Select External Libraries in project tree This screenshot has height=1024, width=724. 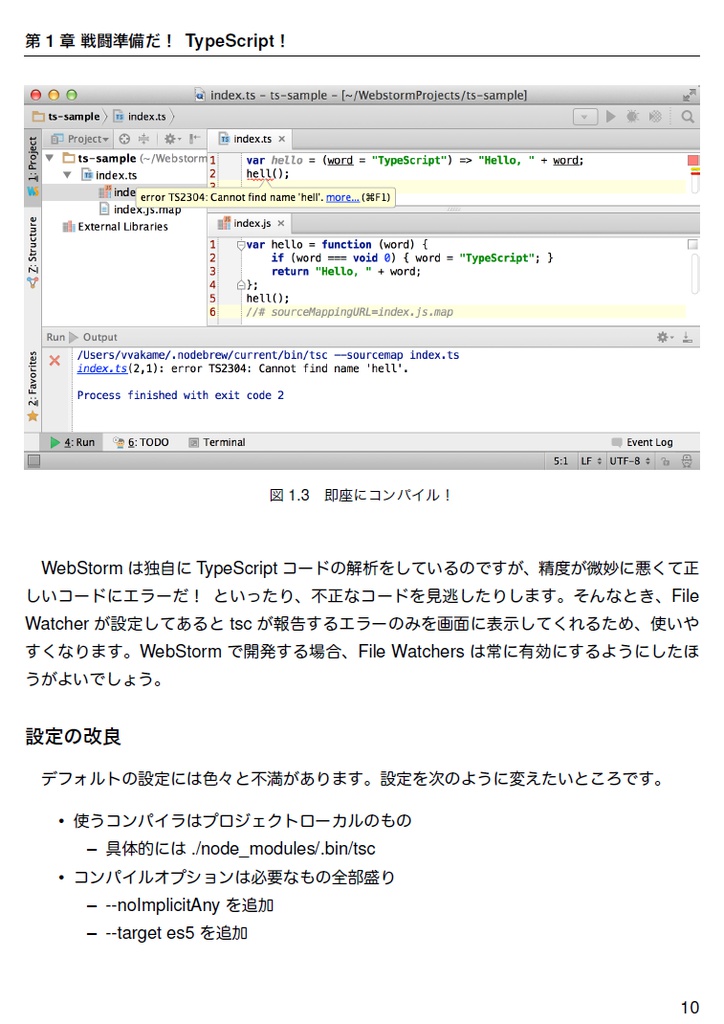(x=116, y=227)
